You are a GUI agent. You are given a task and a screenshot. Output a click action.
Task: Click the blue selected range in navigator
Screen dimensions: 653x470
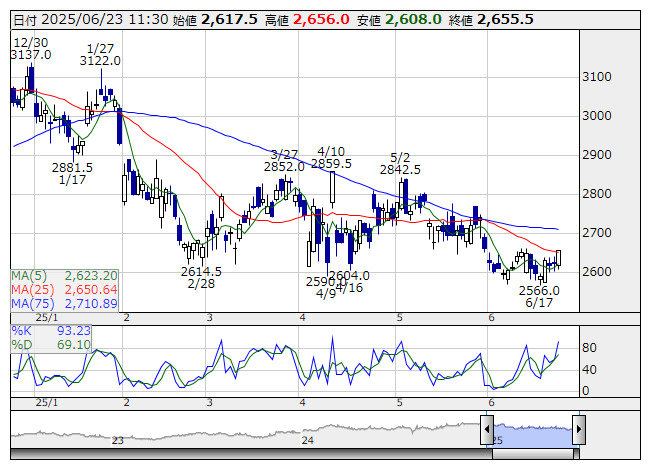click(532, 430)
